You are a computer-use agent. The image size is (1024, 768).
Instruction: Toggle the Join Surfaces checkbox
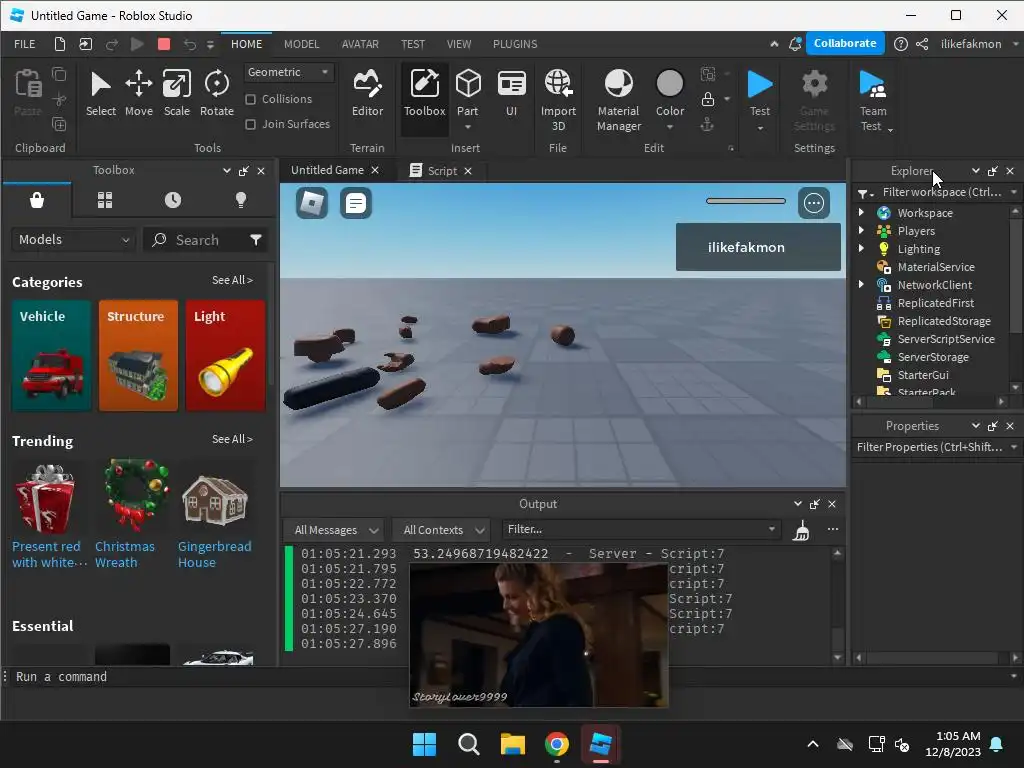point(251,124)
